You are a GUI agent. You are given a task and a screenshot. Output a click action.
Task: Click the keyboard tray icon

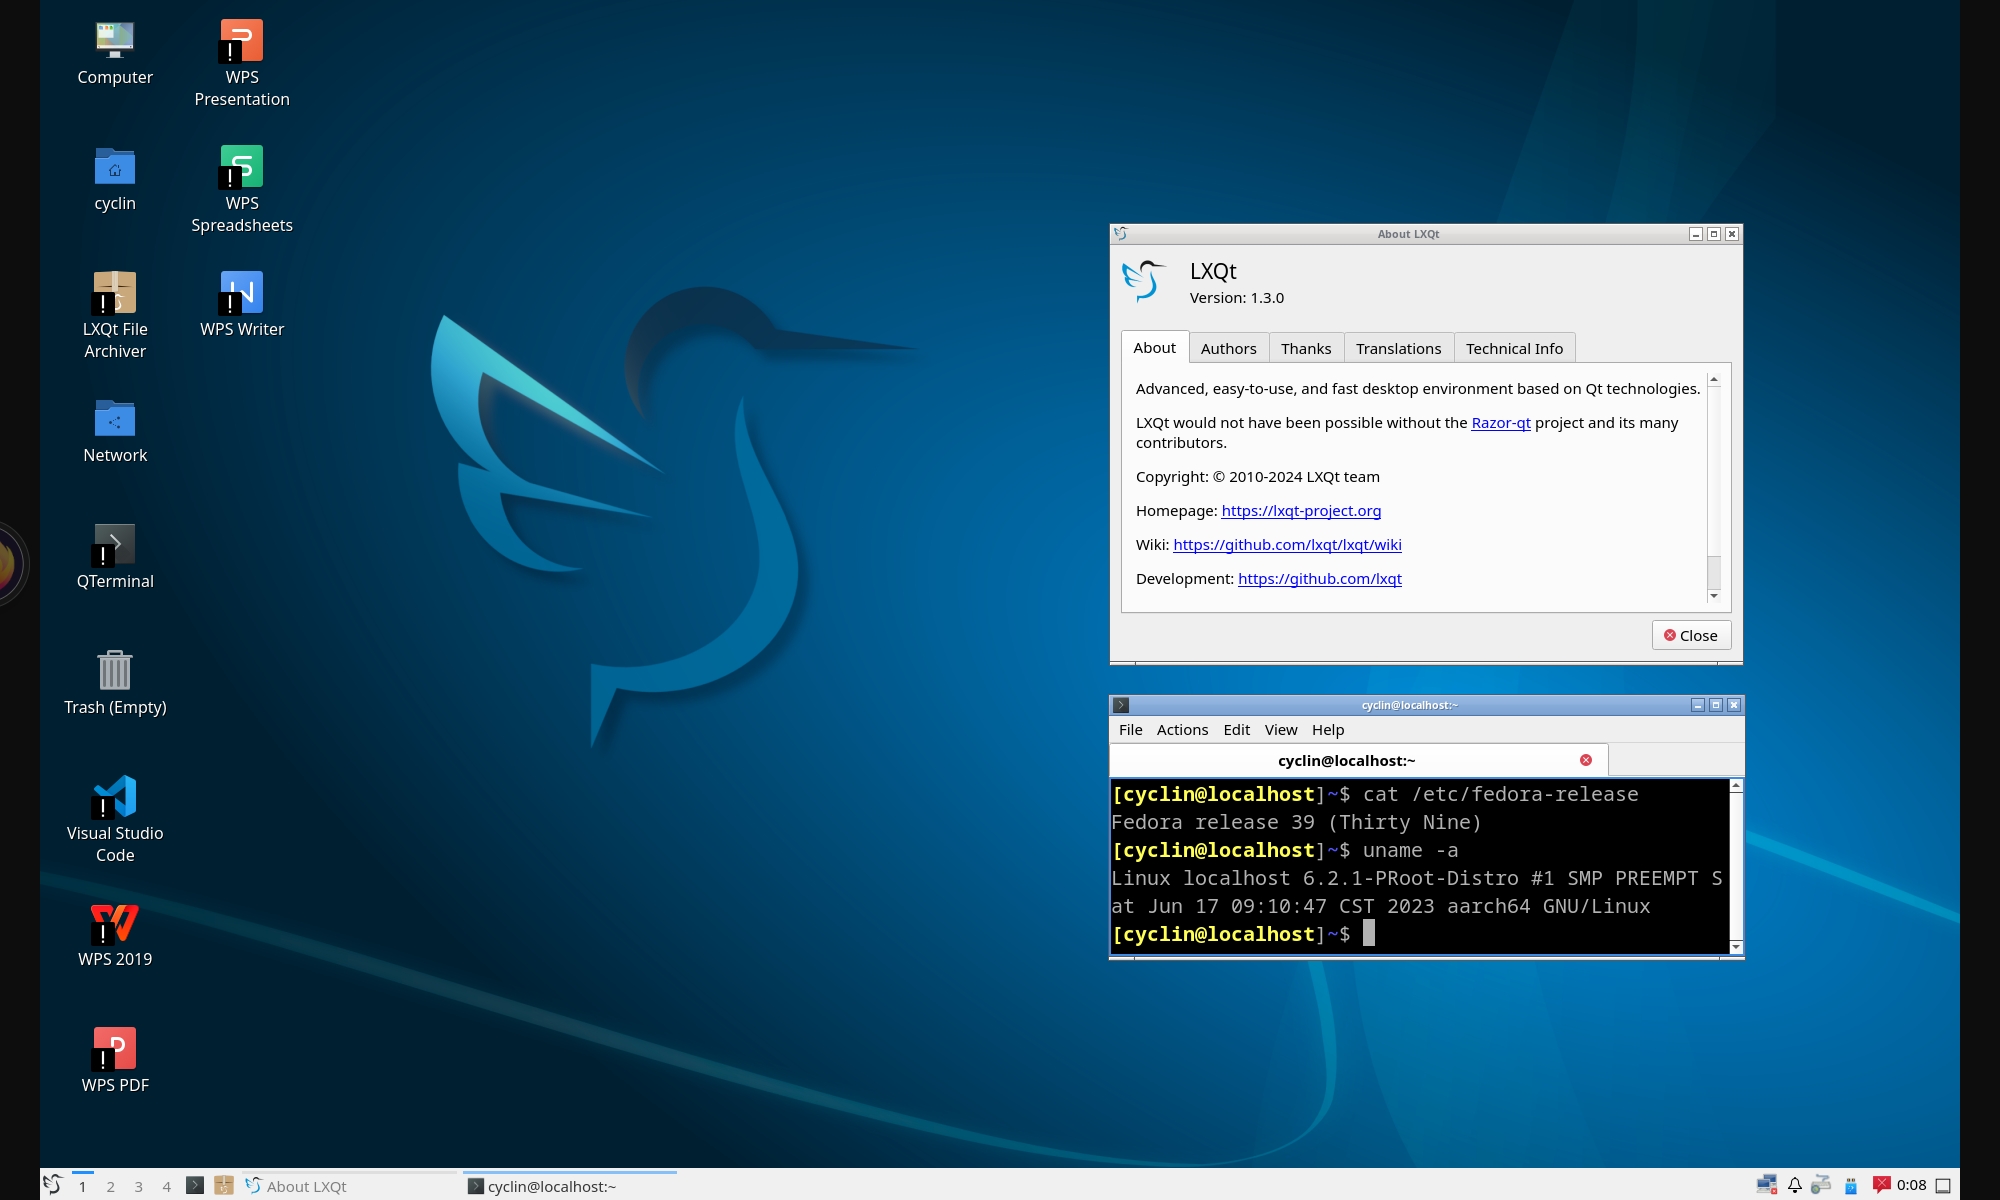click(x=1822, y=1186)
